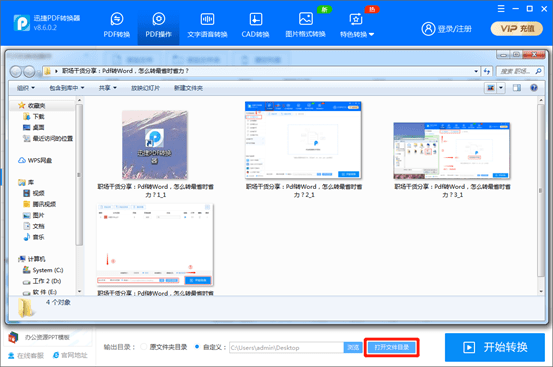Open the 登录/注册 link

point(455,29)
